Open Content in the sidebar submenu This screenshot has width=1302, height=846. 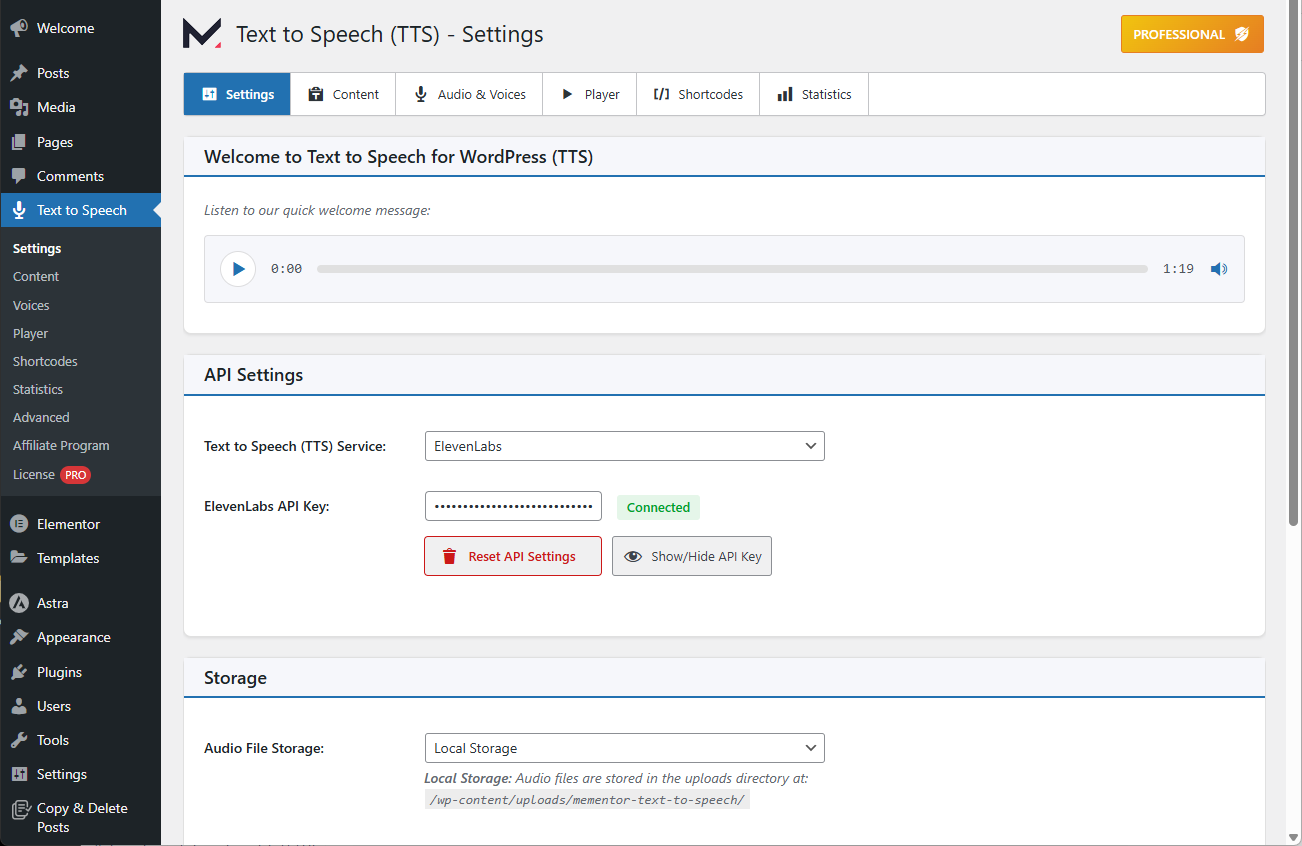click(x=36, y=277)
